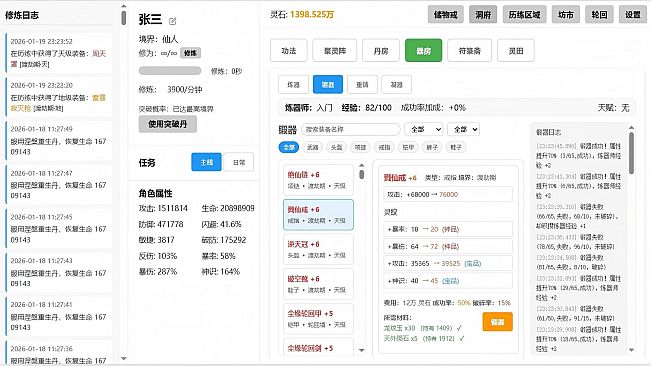Filter equipment by 铠甲 chip
The image size is (651, 366).
pos(408,147)
